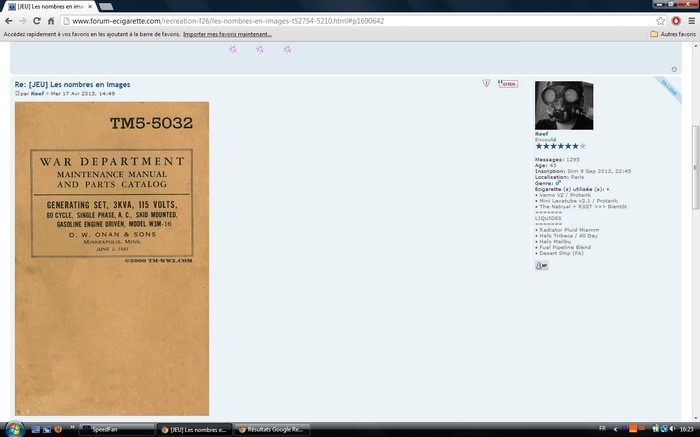Click the small post icon before 'par'

point(17,94)
